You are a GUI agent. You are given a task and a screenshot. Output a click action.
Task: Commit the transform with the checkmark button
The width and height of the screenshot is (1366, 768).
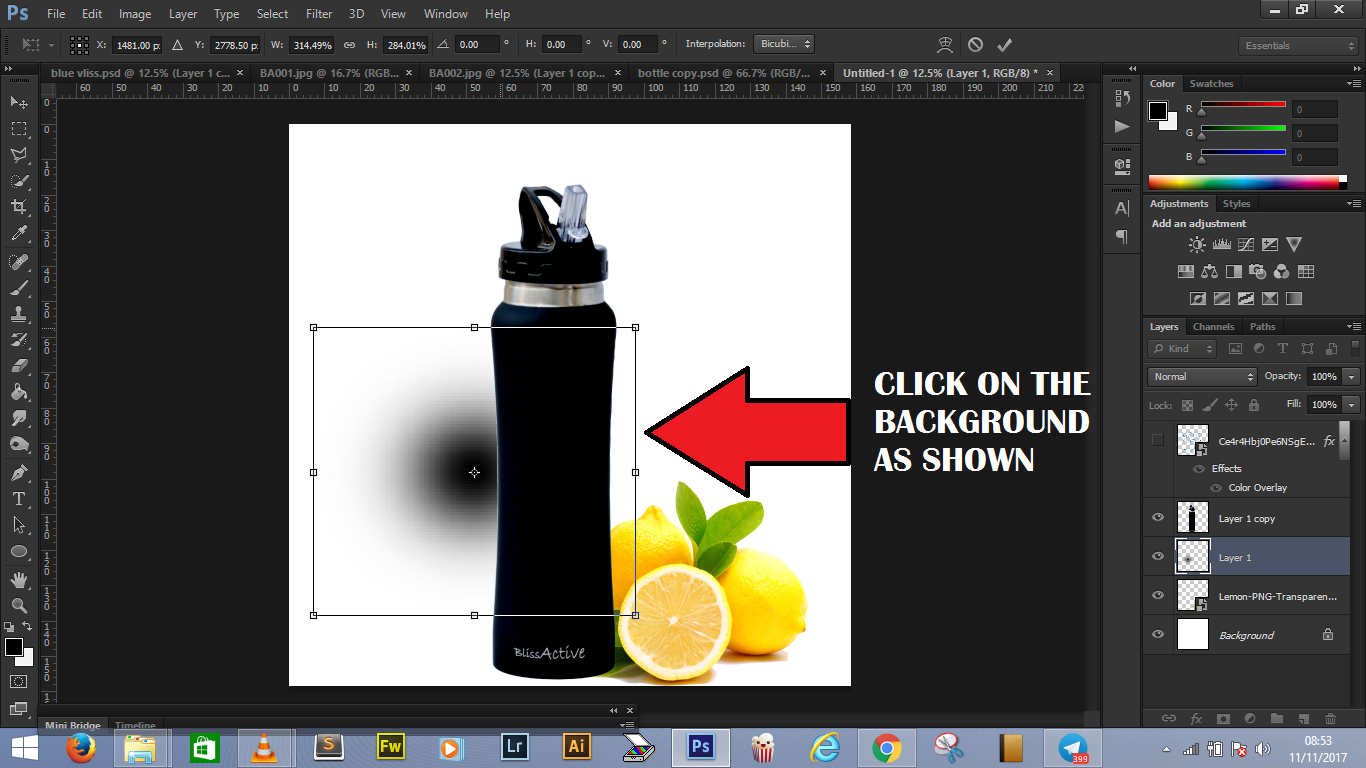[x=1005, y=44]
